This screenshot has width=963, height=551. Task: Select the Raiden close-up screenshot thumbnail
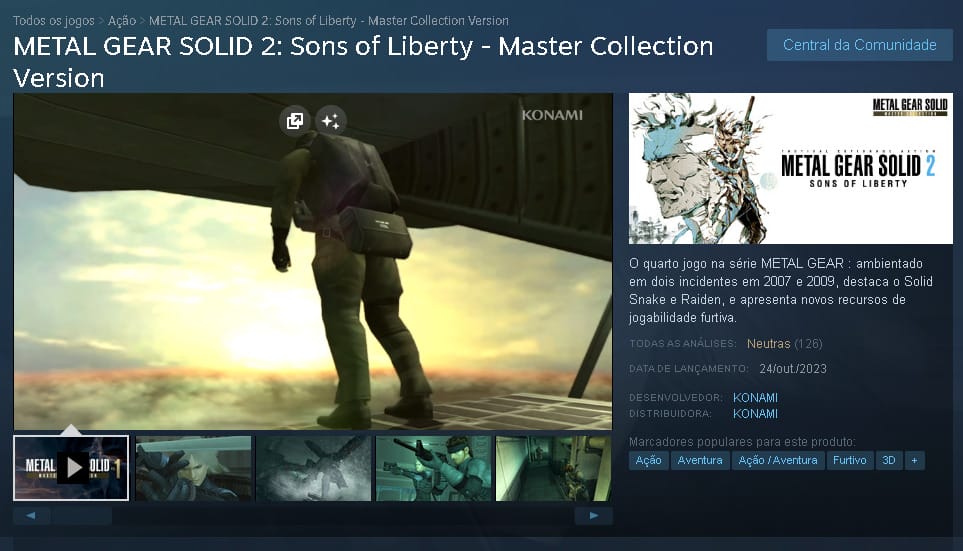[193, 468]
